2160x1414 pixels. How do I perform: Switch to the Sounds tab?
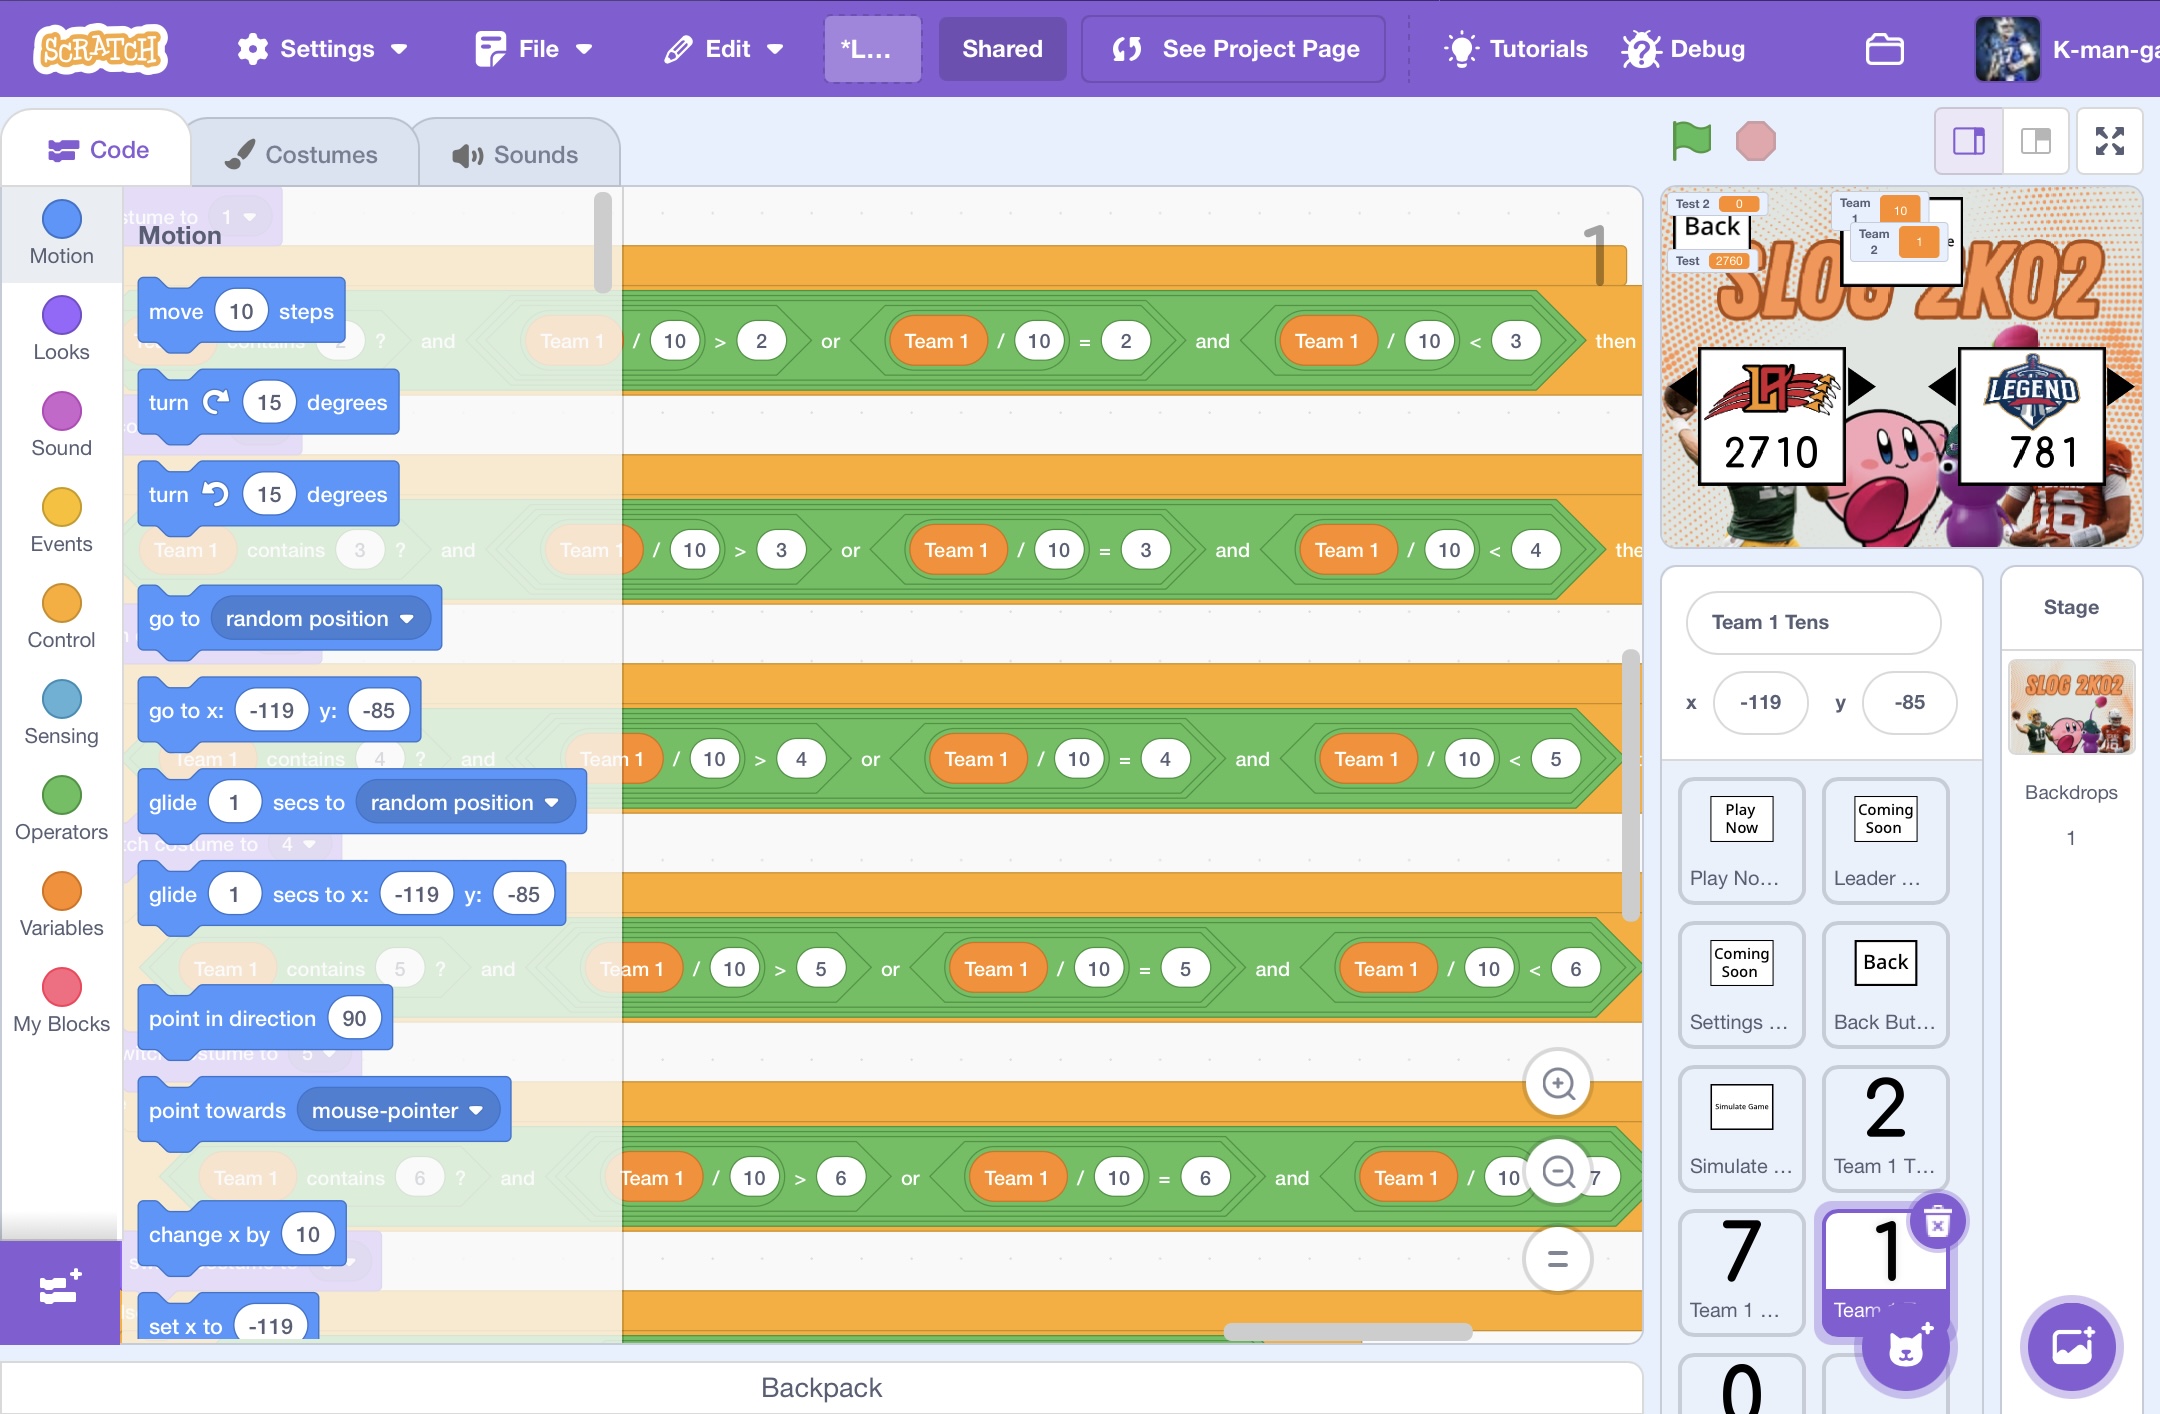click(x=515, y=154)
